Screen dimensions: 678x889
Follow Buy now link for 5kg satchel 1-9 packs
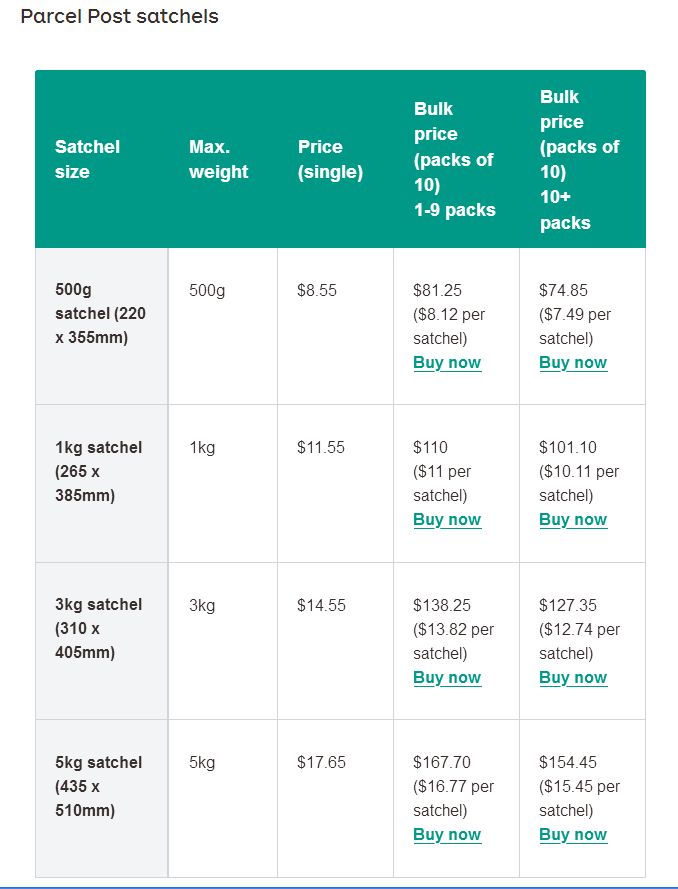pos(447,834)
